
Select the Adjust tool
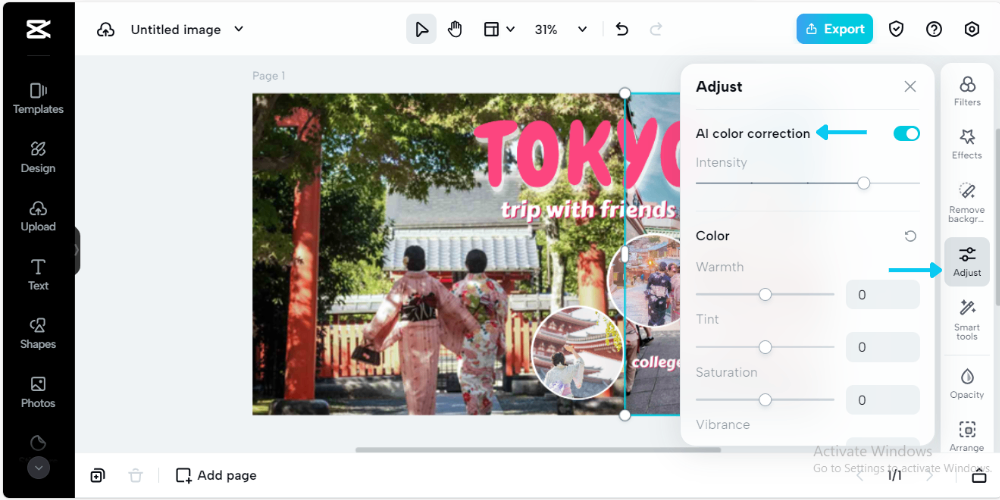[x=967, y=261]
